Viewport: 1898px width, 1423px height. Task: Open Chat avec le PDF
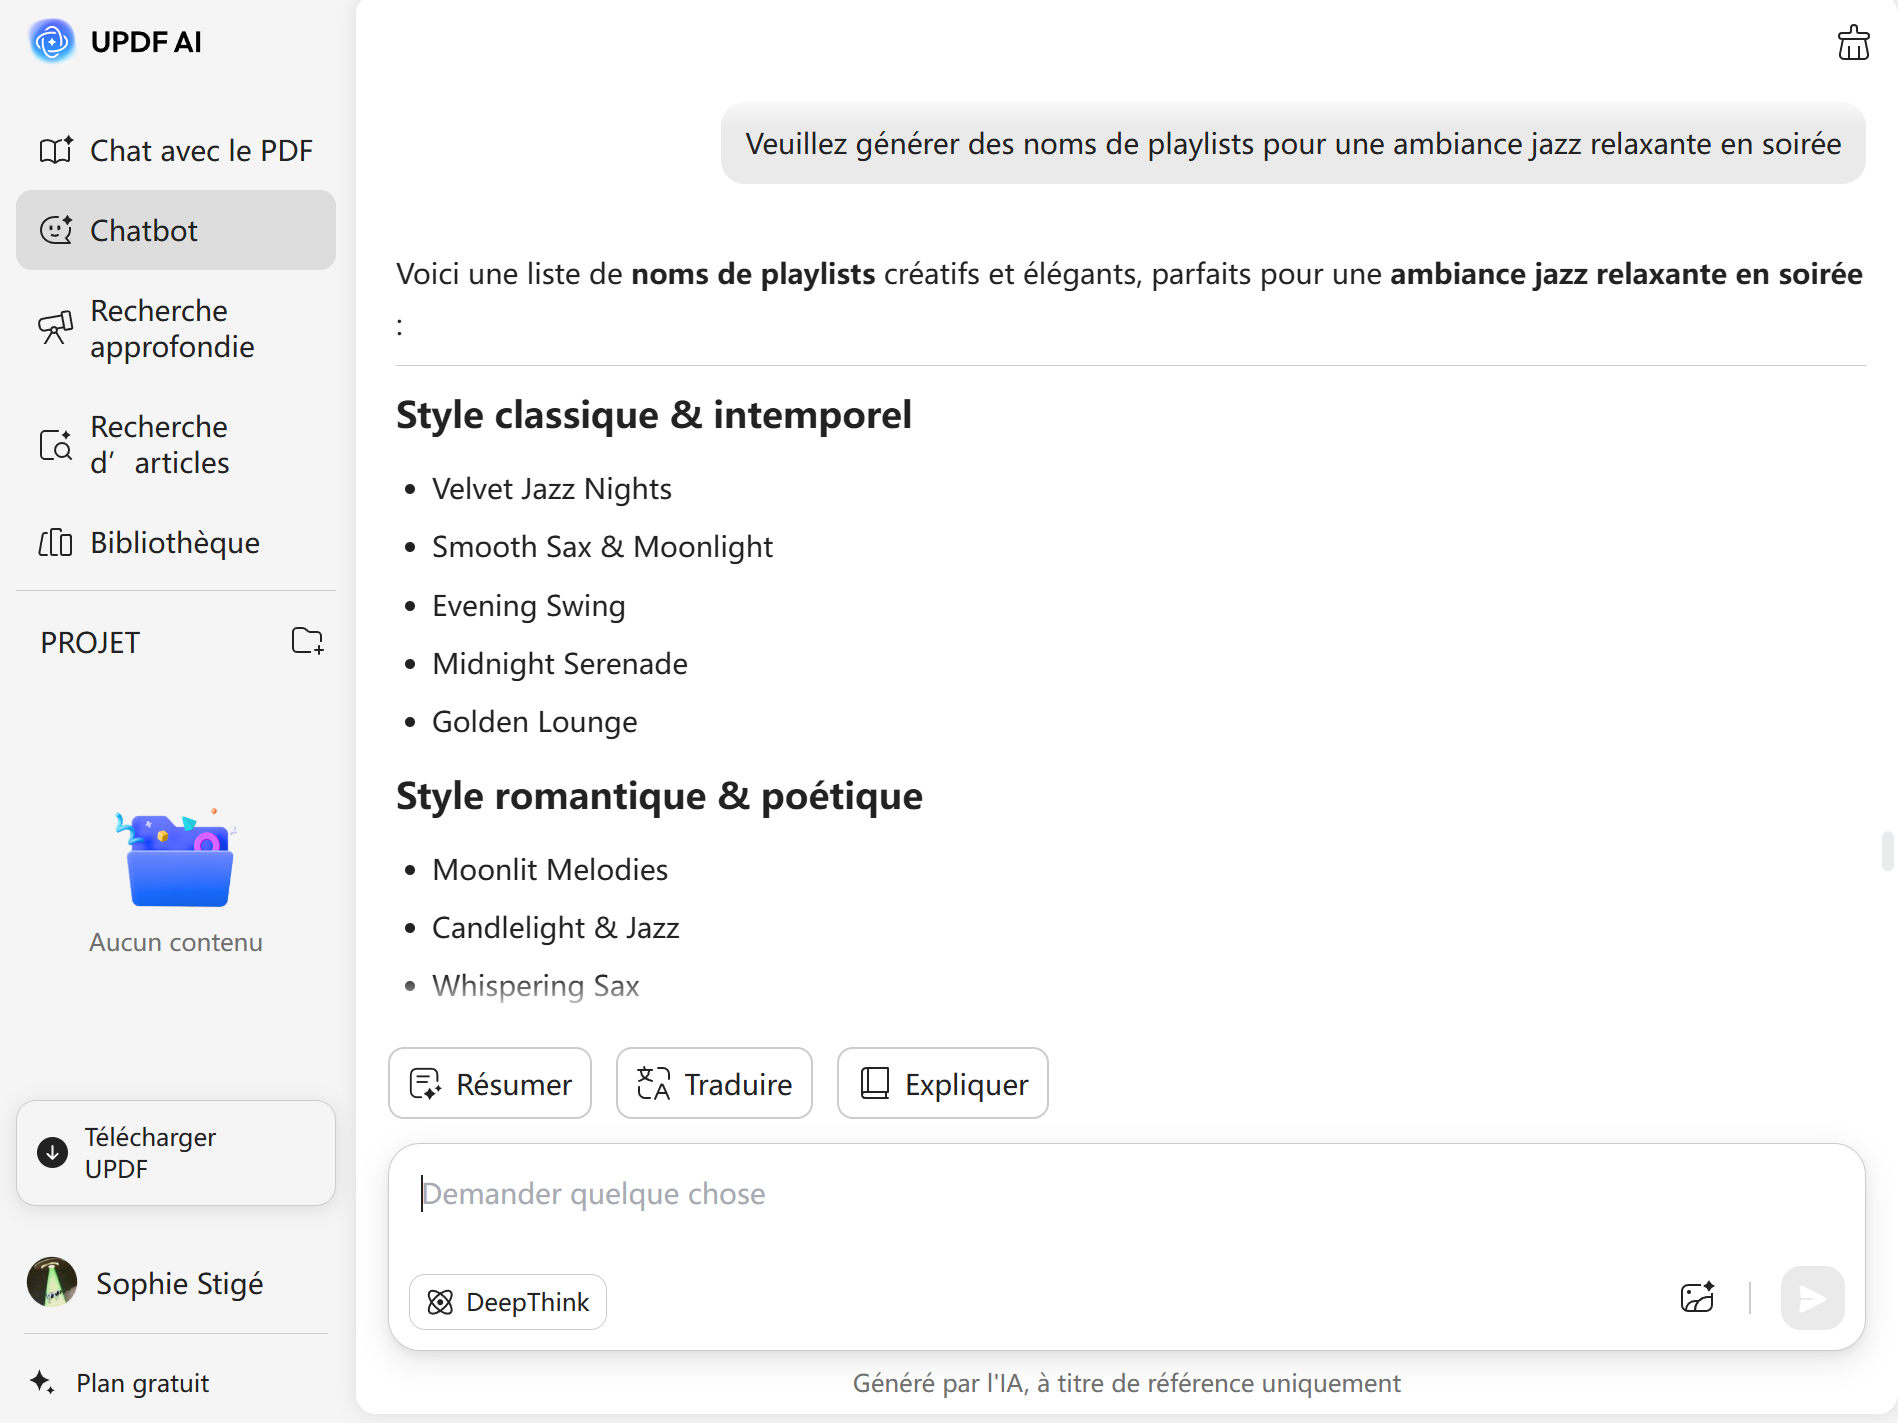coord(176,150)
